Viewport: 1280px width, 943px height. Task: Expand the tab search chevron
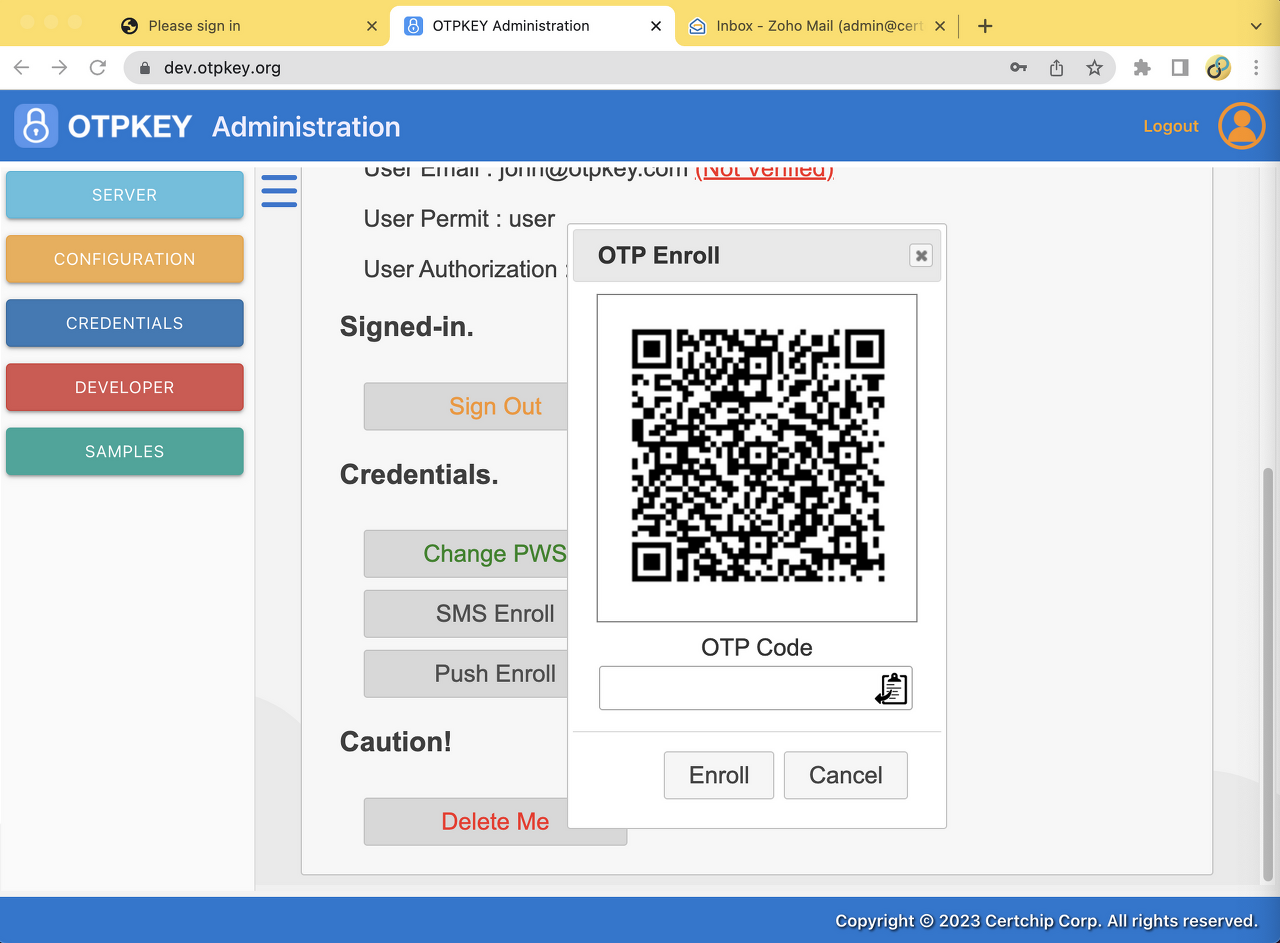pos(1256,26)
